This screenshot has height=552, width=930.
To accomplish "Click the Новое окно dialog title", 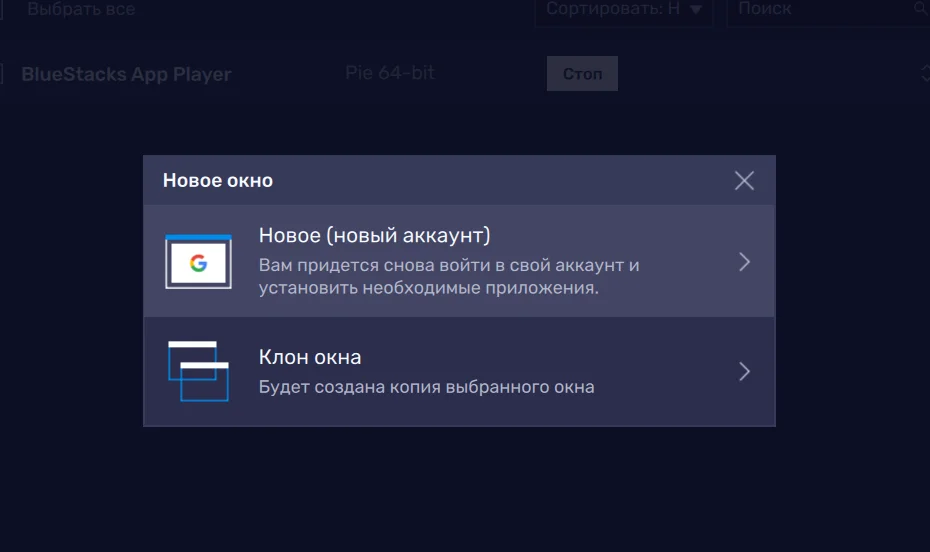I will click(x=218, y=181).
